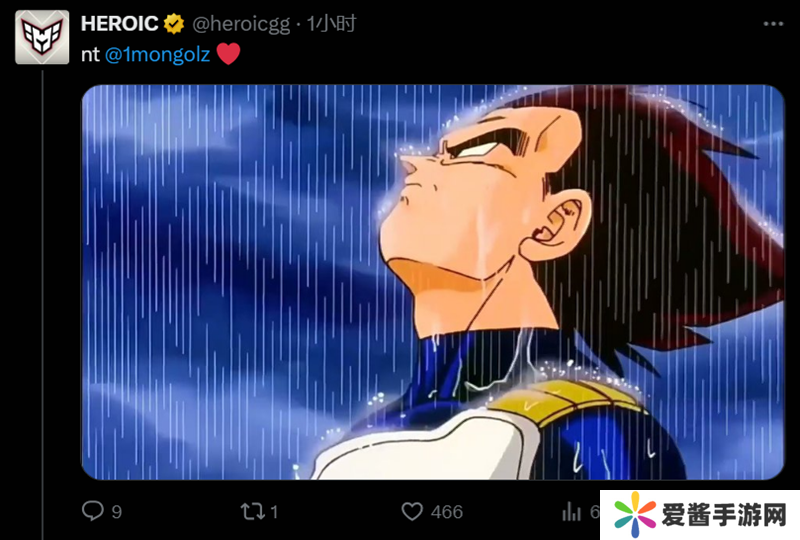800x540 pixels.
Task: Open the views bar chart icon
Action: pyautogui.click(x=571, y=511)
